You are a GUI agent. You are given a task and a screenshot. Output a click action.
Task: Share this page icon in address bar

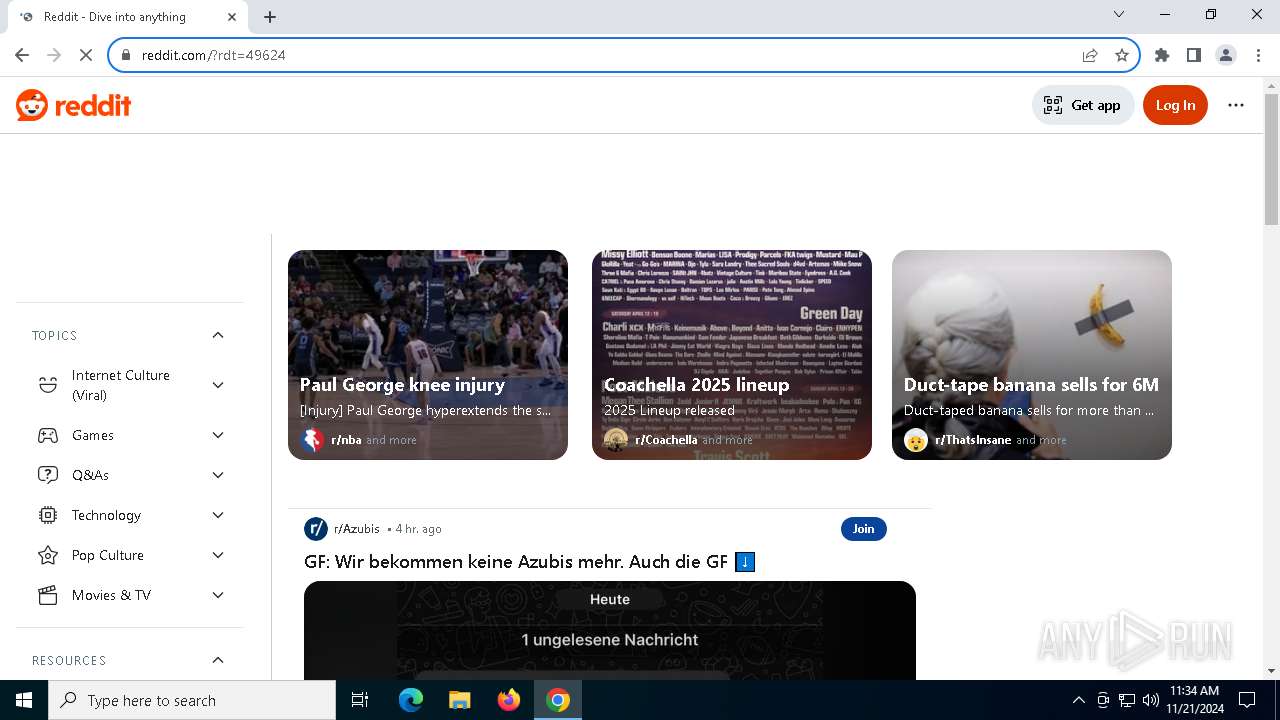(1090, 55)
